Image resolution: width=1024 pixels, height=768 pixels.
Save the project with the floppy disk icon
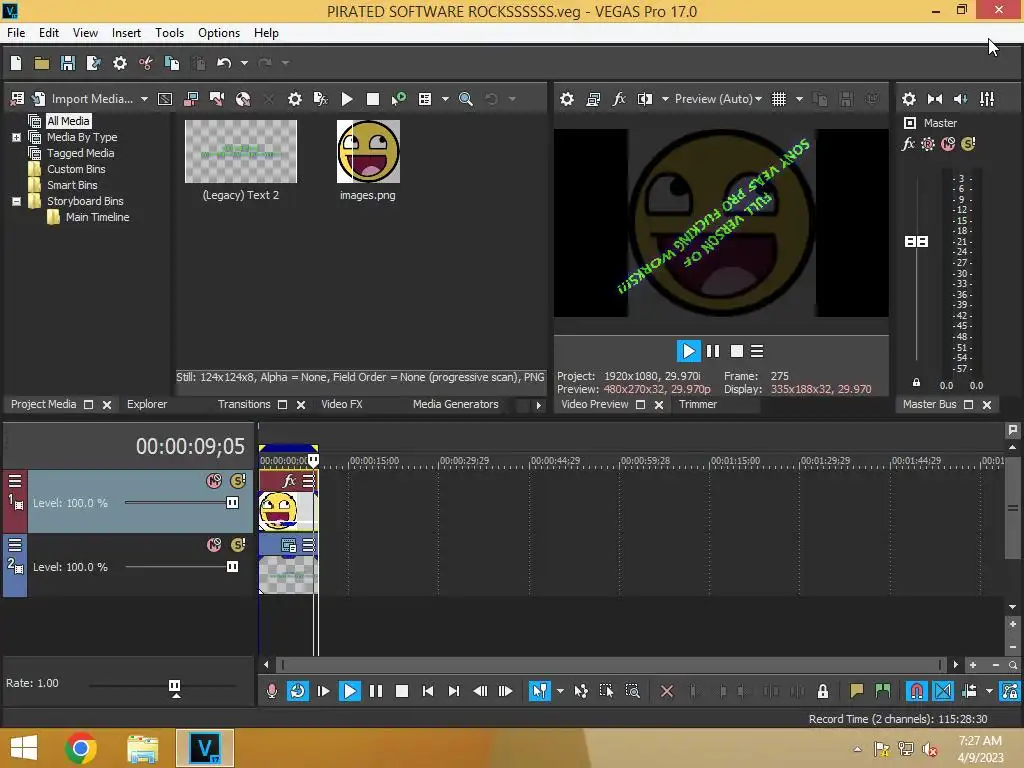click(67, 63)
